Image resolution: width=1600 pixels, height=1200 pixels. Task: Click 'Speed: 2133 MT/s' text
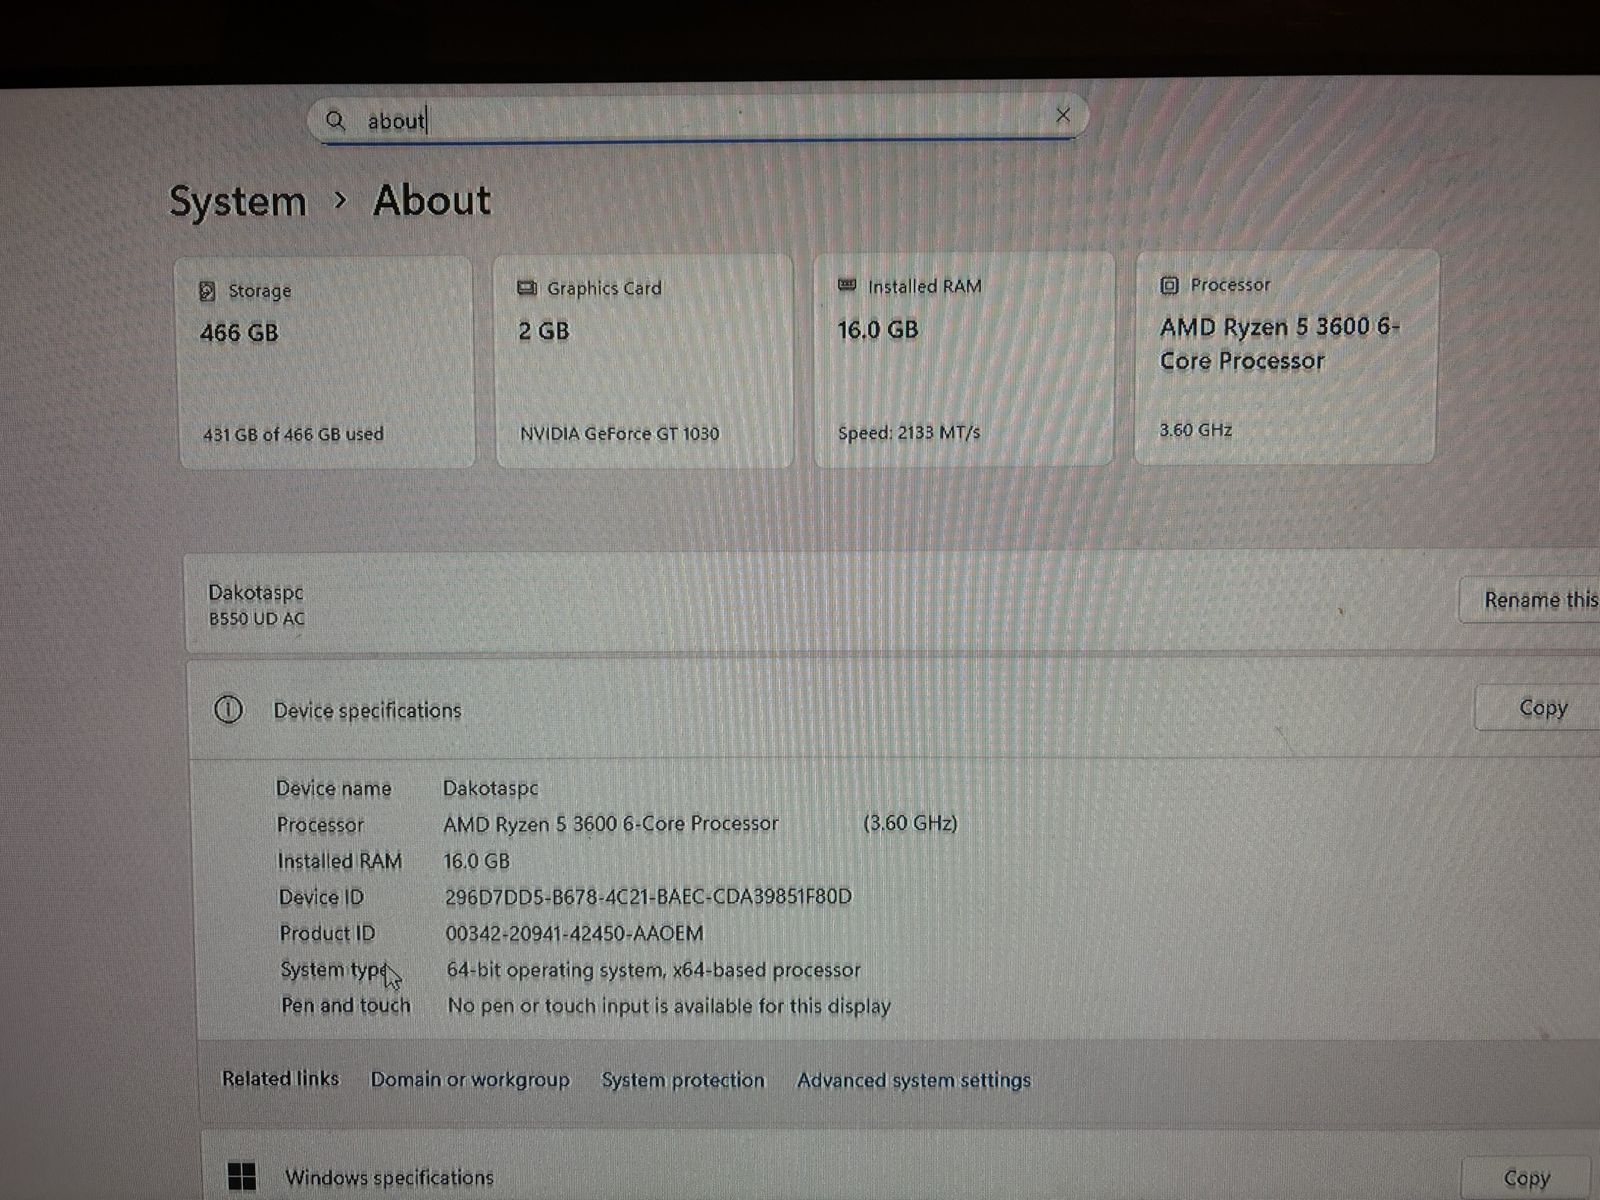pos(909,432)
